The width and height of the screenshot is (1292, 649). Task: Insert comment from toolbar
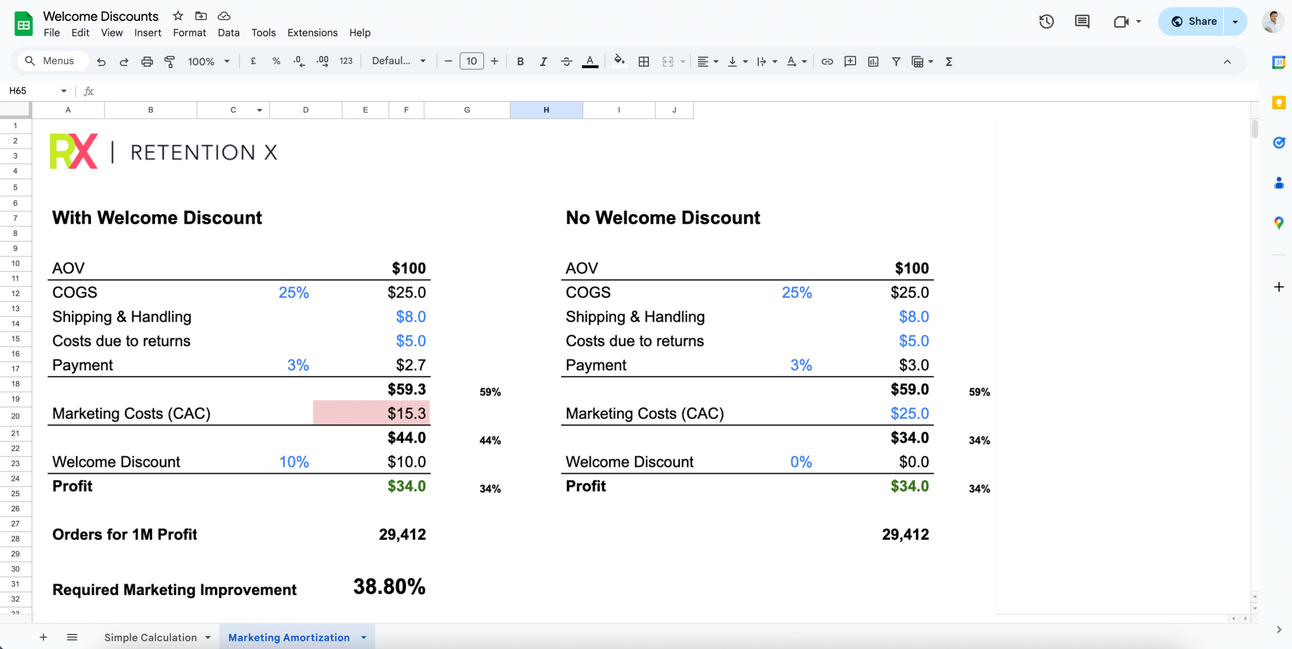click(850, 61)
